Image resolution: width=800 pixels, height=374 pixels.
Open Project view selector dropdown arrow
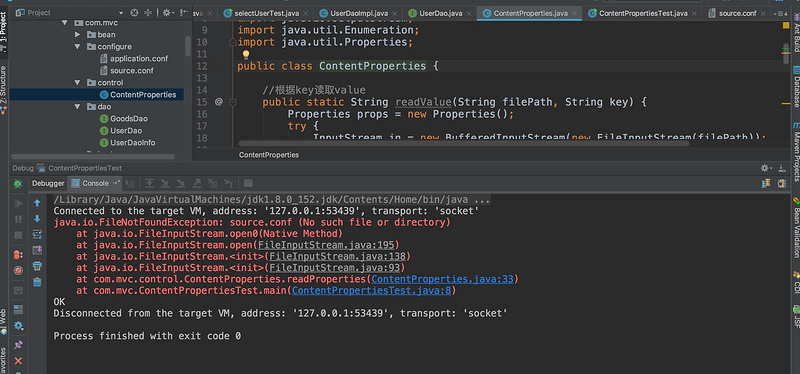(x=121, y=13)
